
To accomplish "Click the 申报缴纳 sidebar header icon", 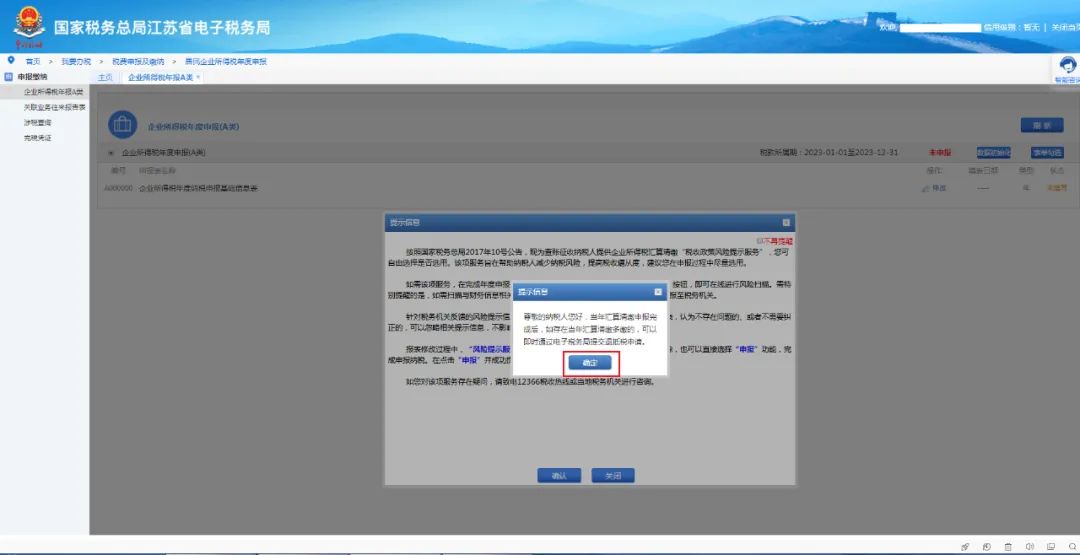I will (9, 76).
